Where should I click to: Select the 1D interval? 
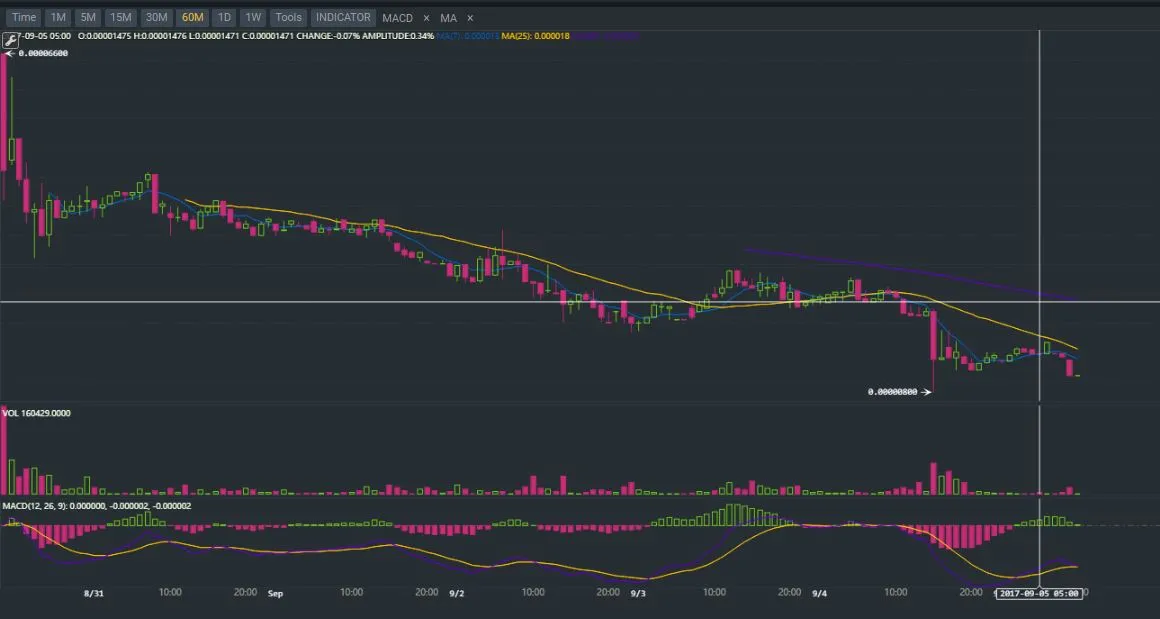[x=223, y=17]
